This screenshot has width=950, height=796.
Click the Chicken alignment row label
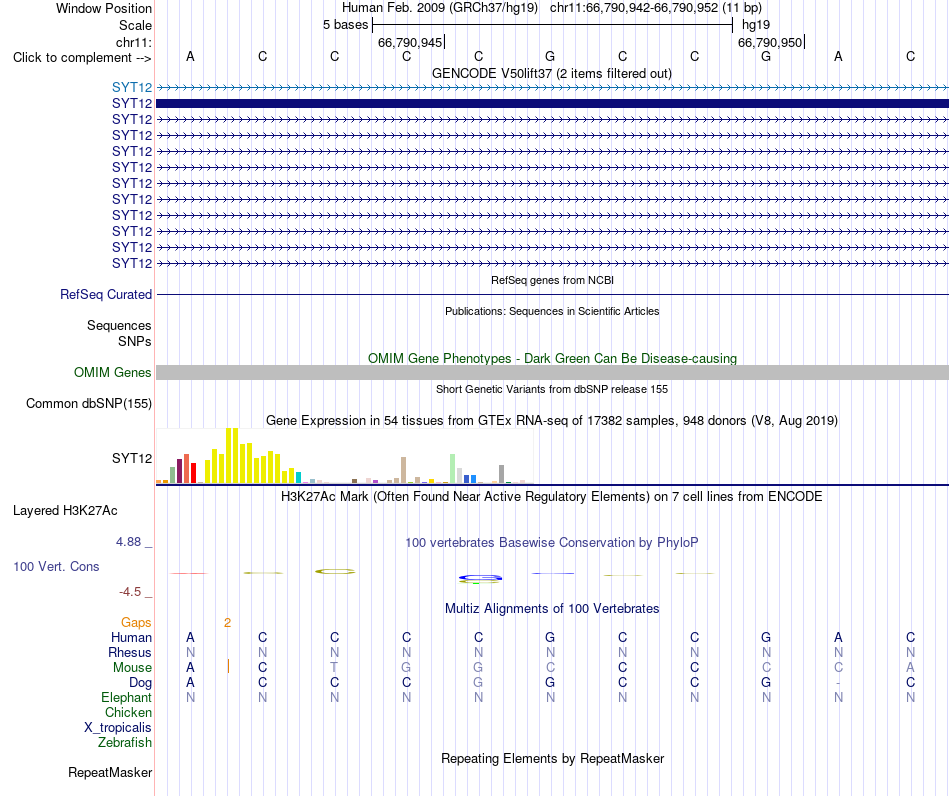(x=128, y=712)
